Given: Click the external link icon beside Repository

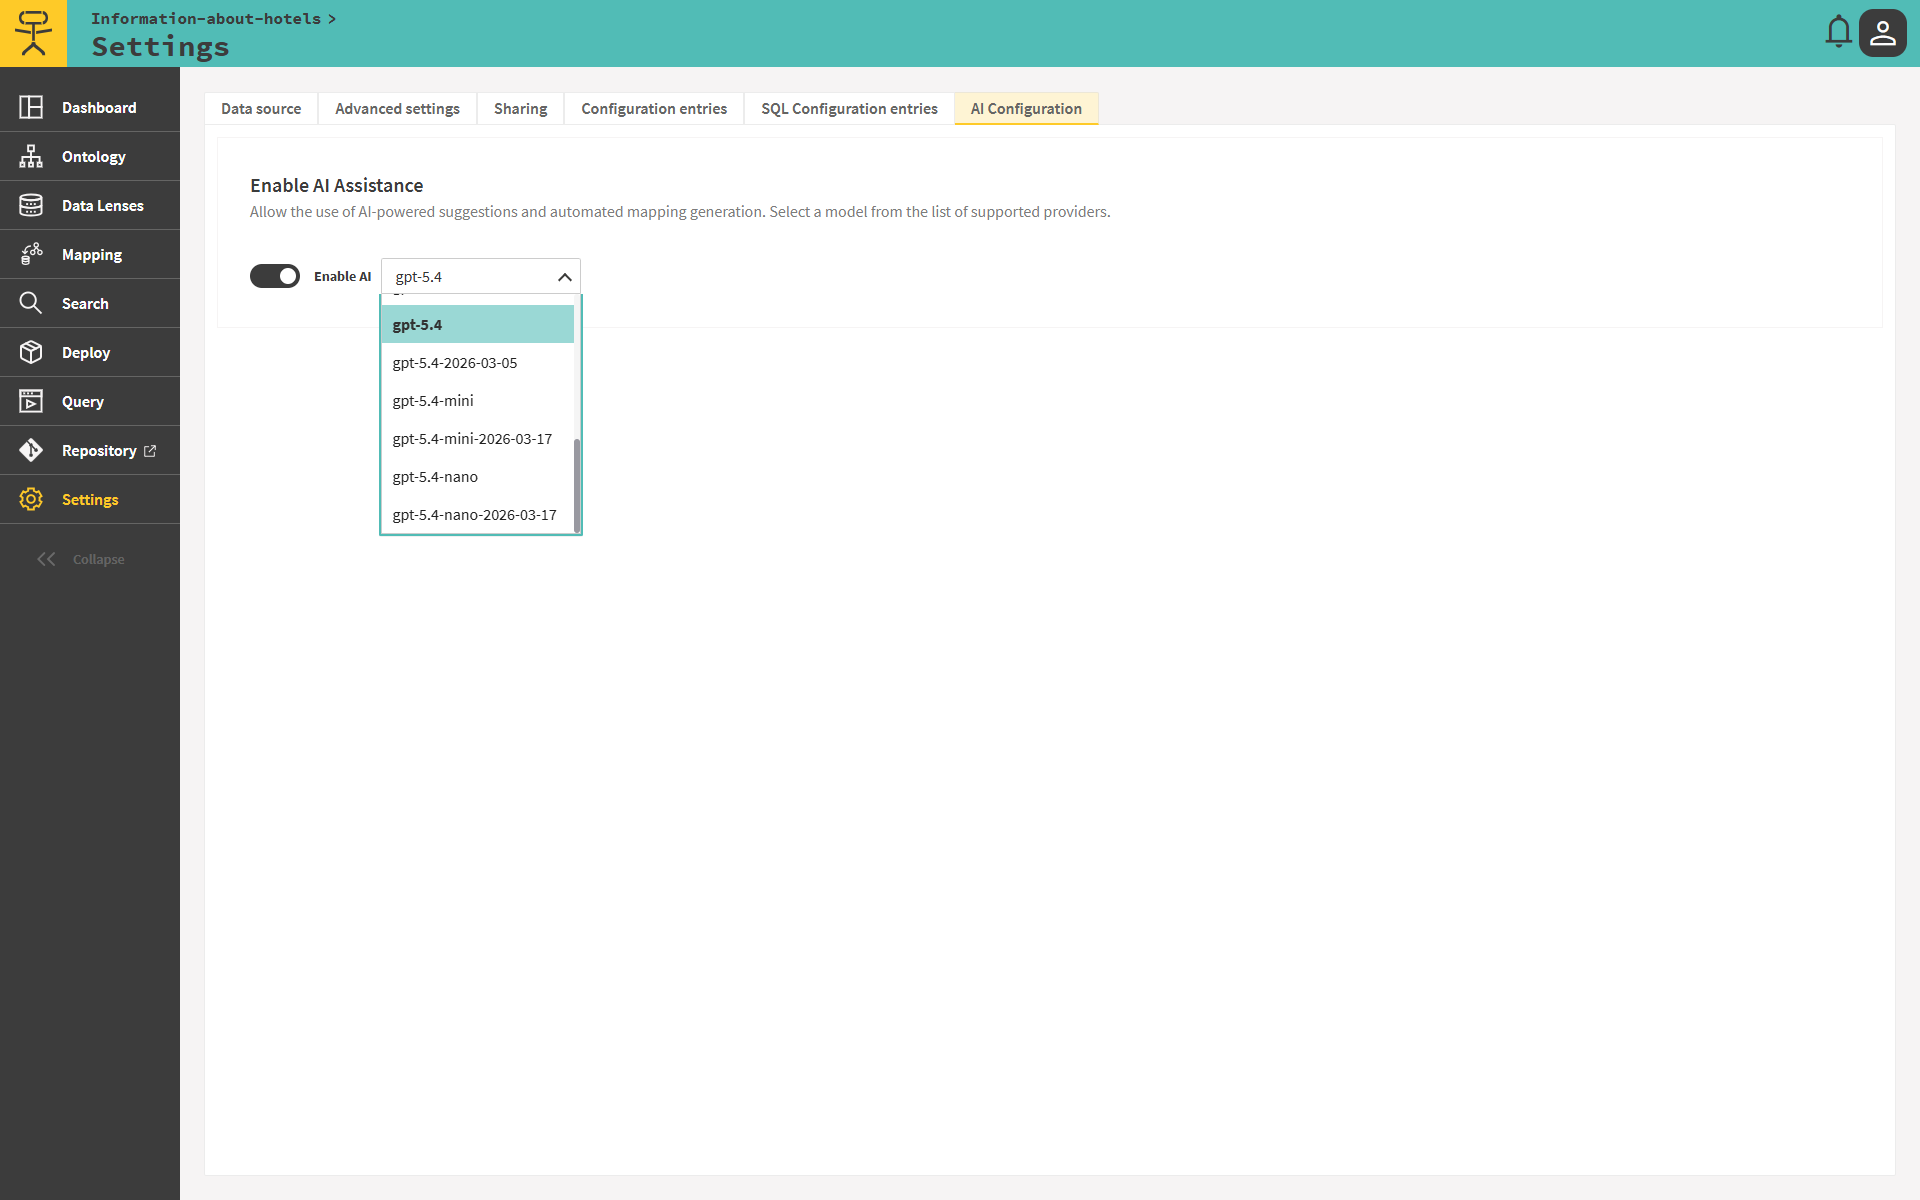Looking at the screenshot, I should tap(150, 451).
